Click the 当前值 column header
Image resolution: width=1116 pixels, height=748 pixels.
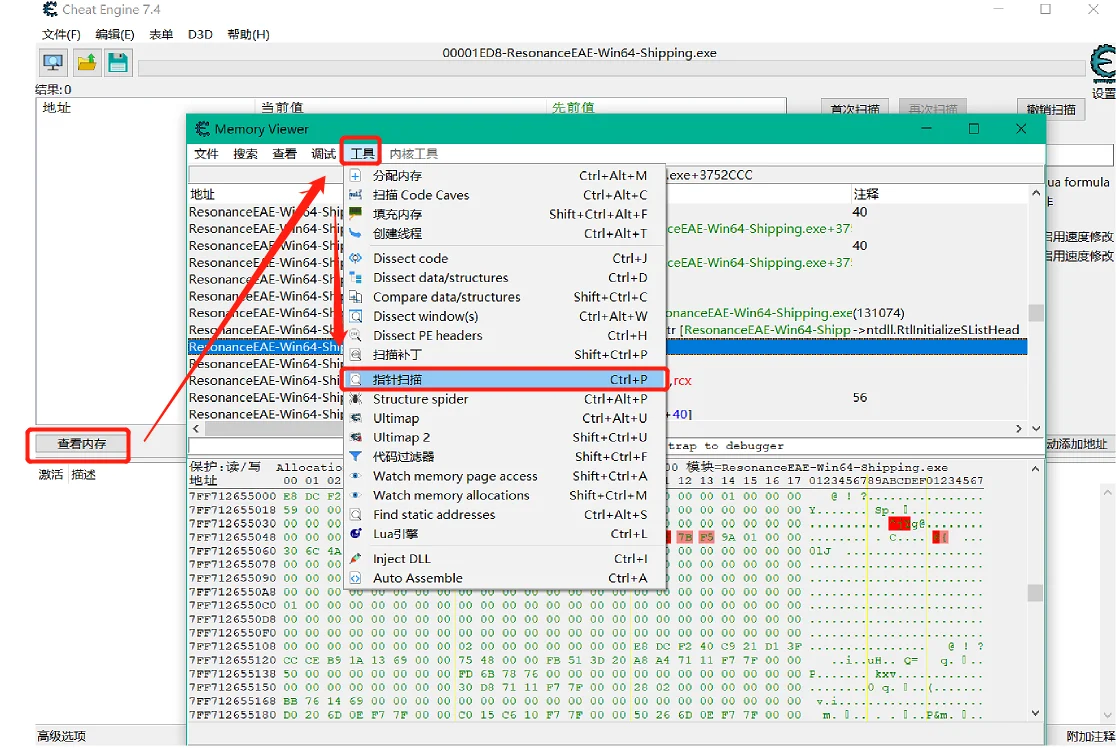(282, 107)
